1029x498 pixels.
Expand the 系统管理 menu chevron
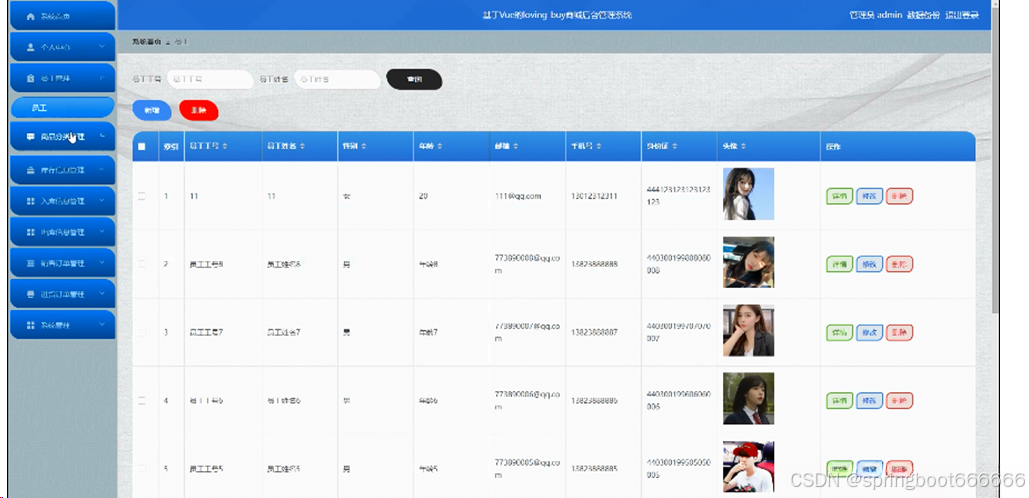click(x=102, y=325)
